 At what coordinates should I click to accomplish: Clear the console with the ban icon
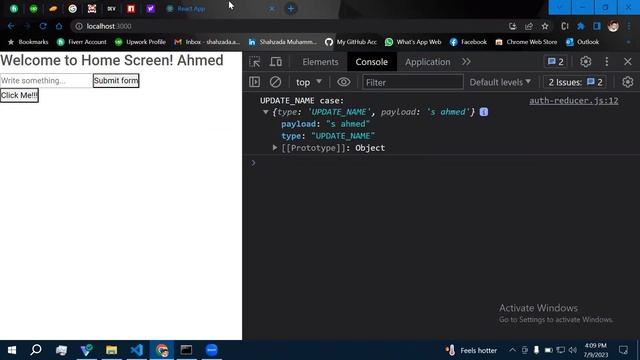pyautogui.click(x=276, y=82)
